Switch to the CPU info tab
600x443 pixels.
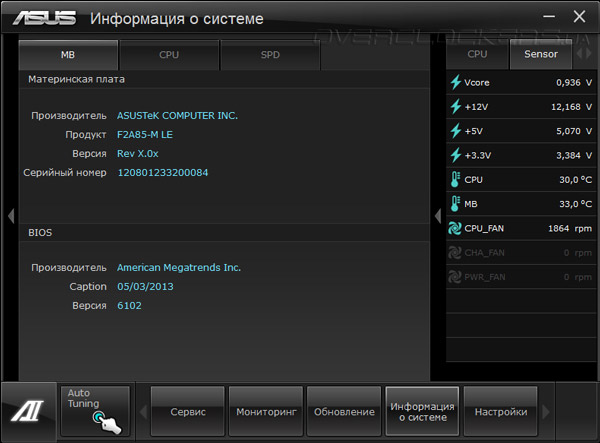point(169,55)
